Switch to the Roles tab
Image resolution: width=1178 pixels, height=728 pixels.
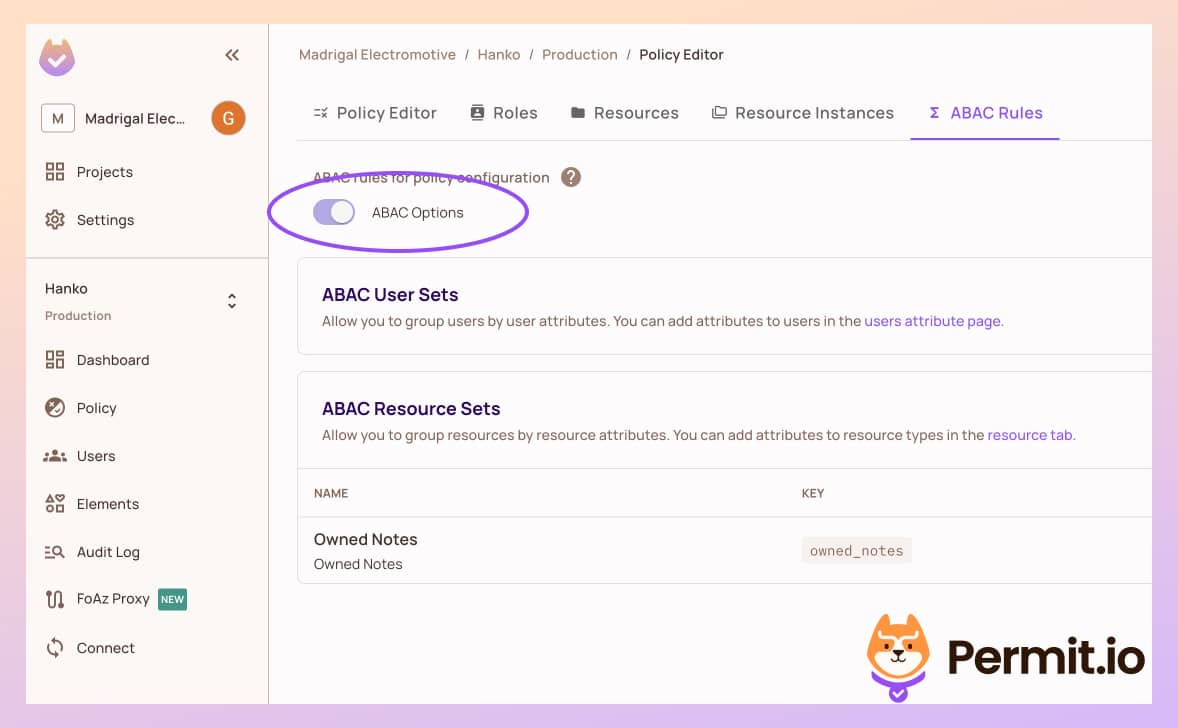tap(504, 112)
